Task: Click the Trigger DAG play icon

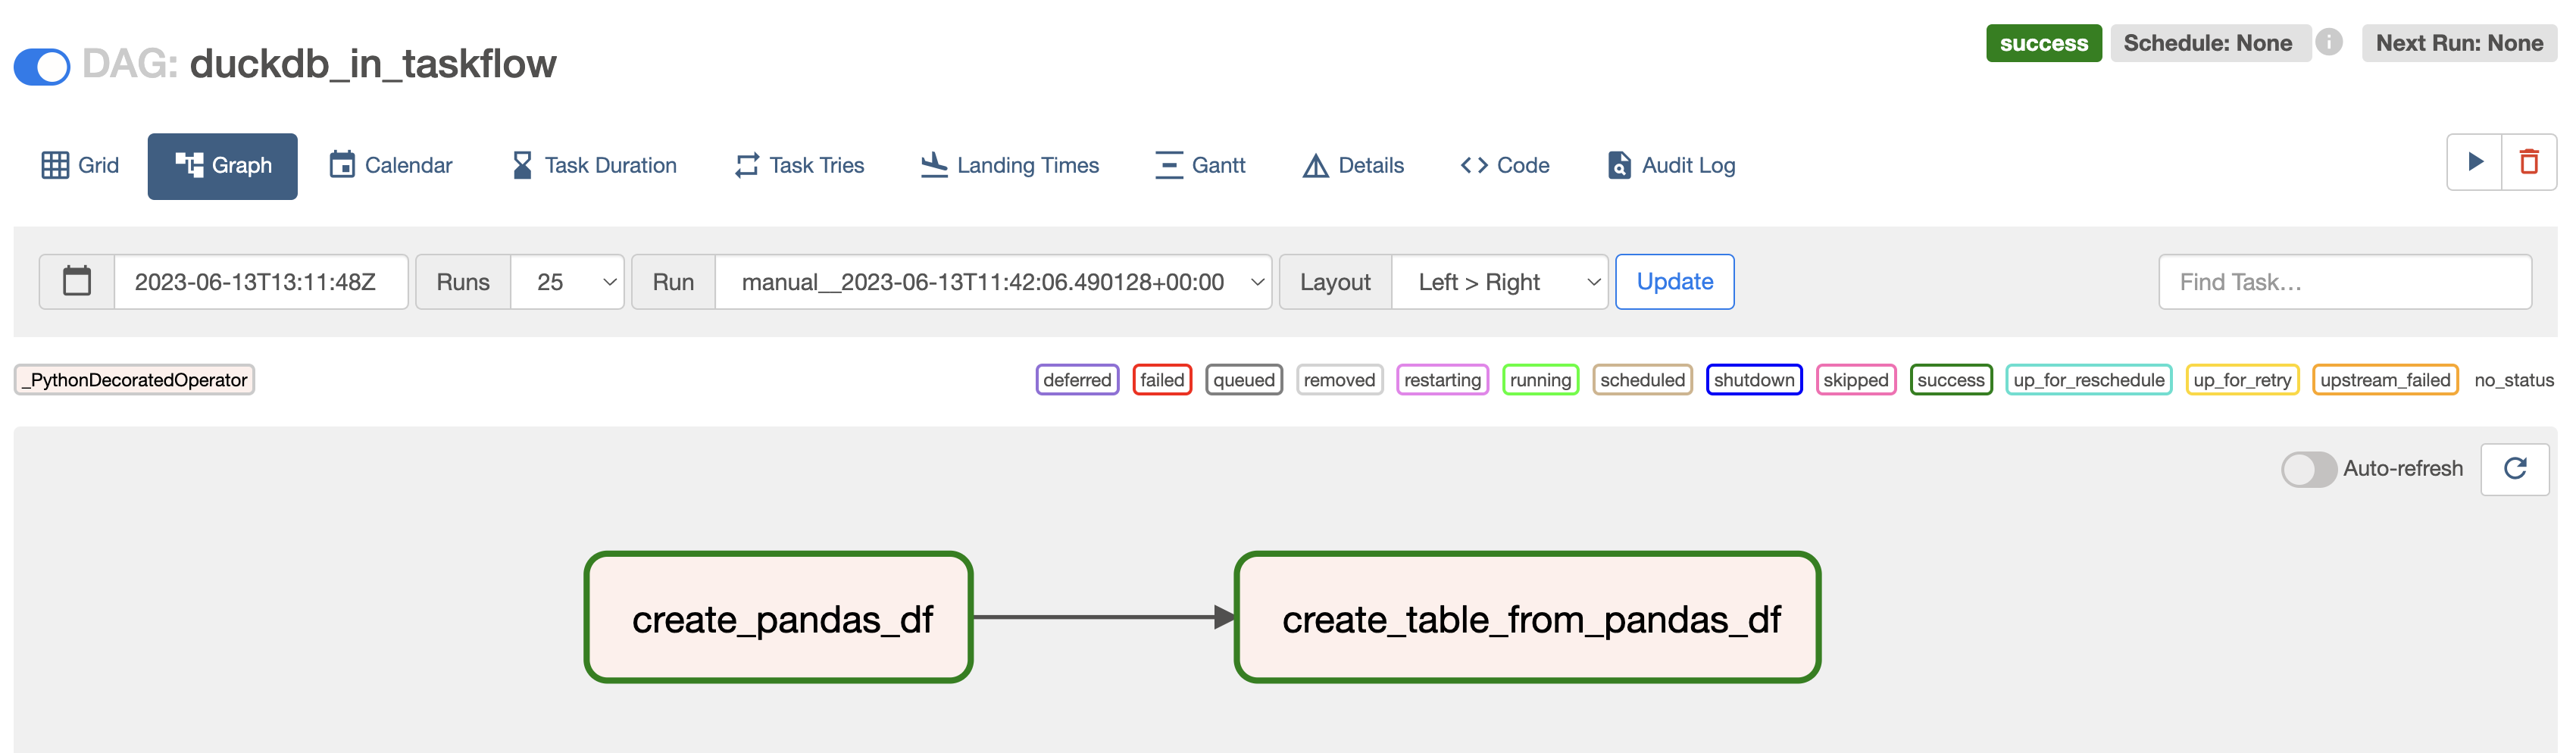Action: 2474,162
